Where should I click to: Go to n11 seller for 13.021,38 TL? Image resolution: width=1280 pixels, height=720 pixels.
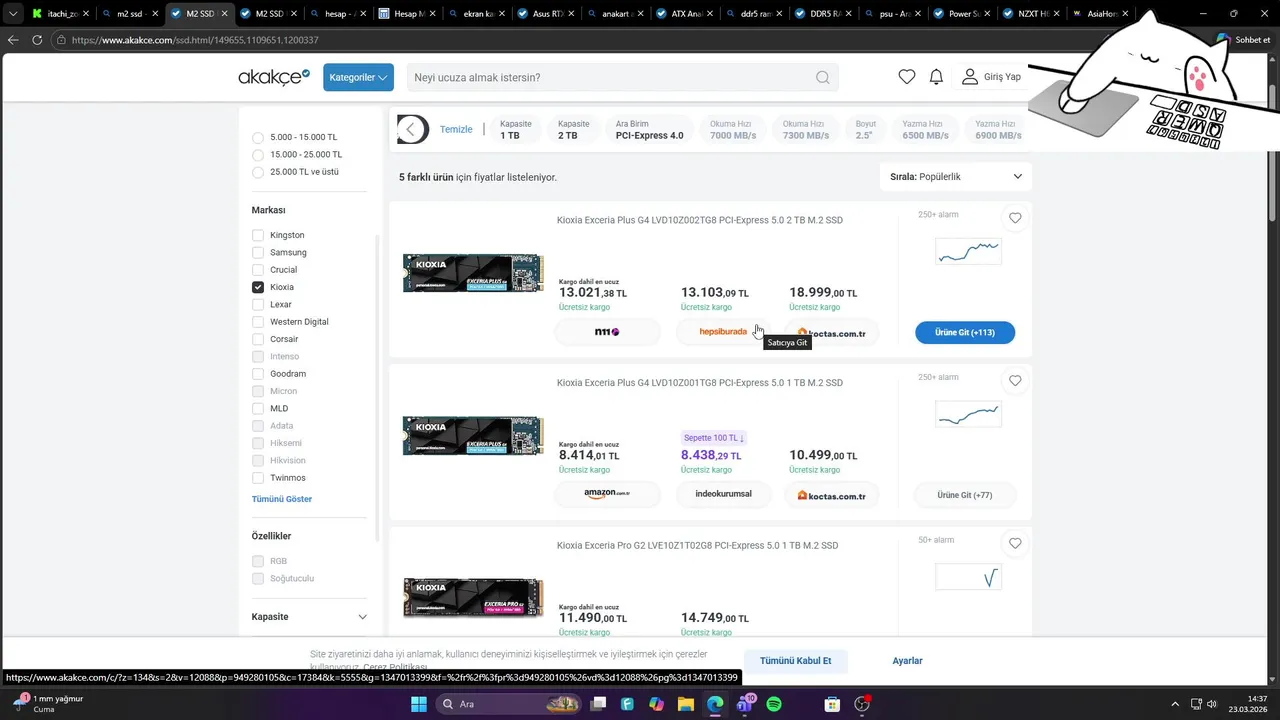607,332
